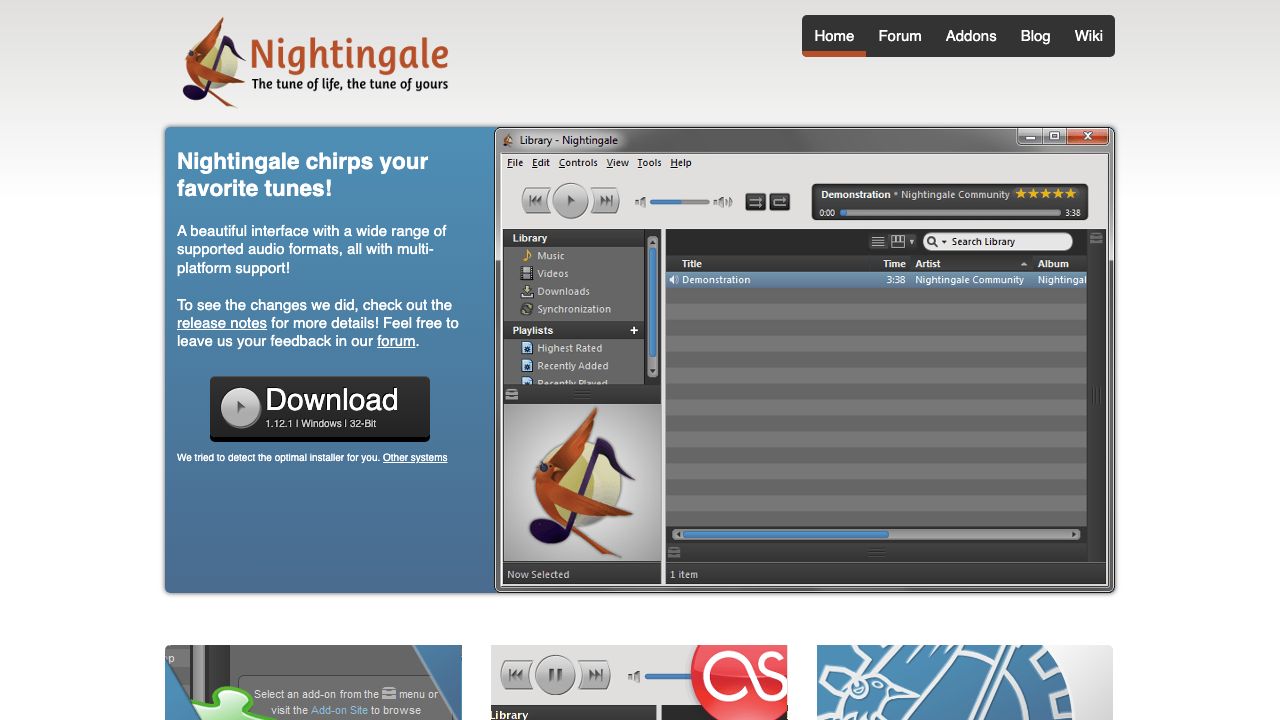The width and height of the screenshot is (1280, 720).
Task: Click horizontal scrollbar left arrow
Action: pos(677,535)
